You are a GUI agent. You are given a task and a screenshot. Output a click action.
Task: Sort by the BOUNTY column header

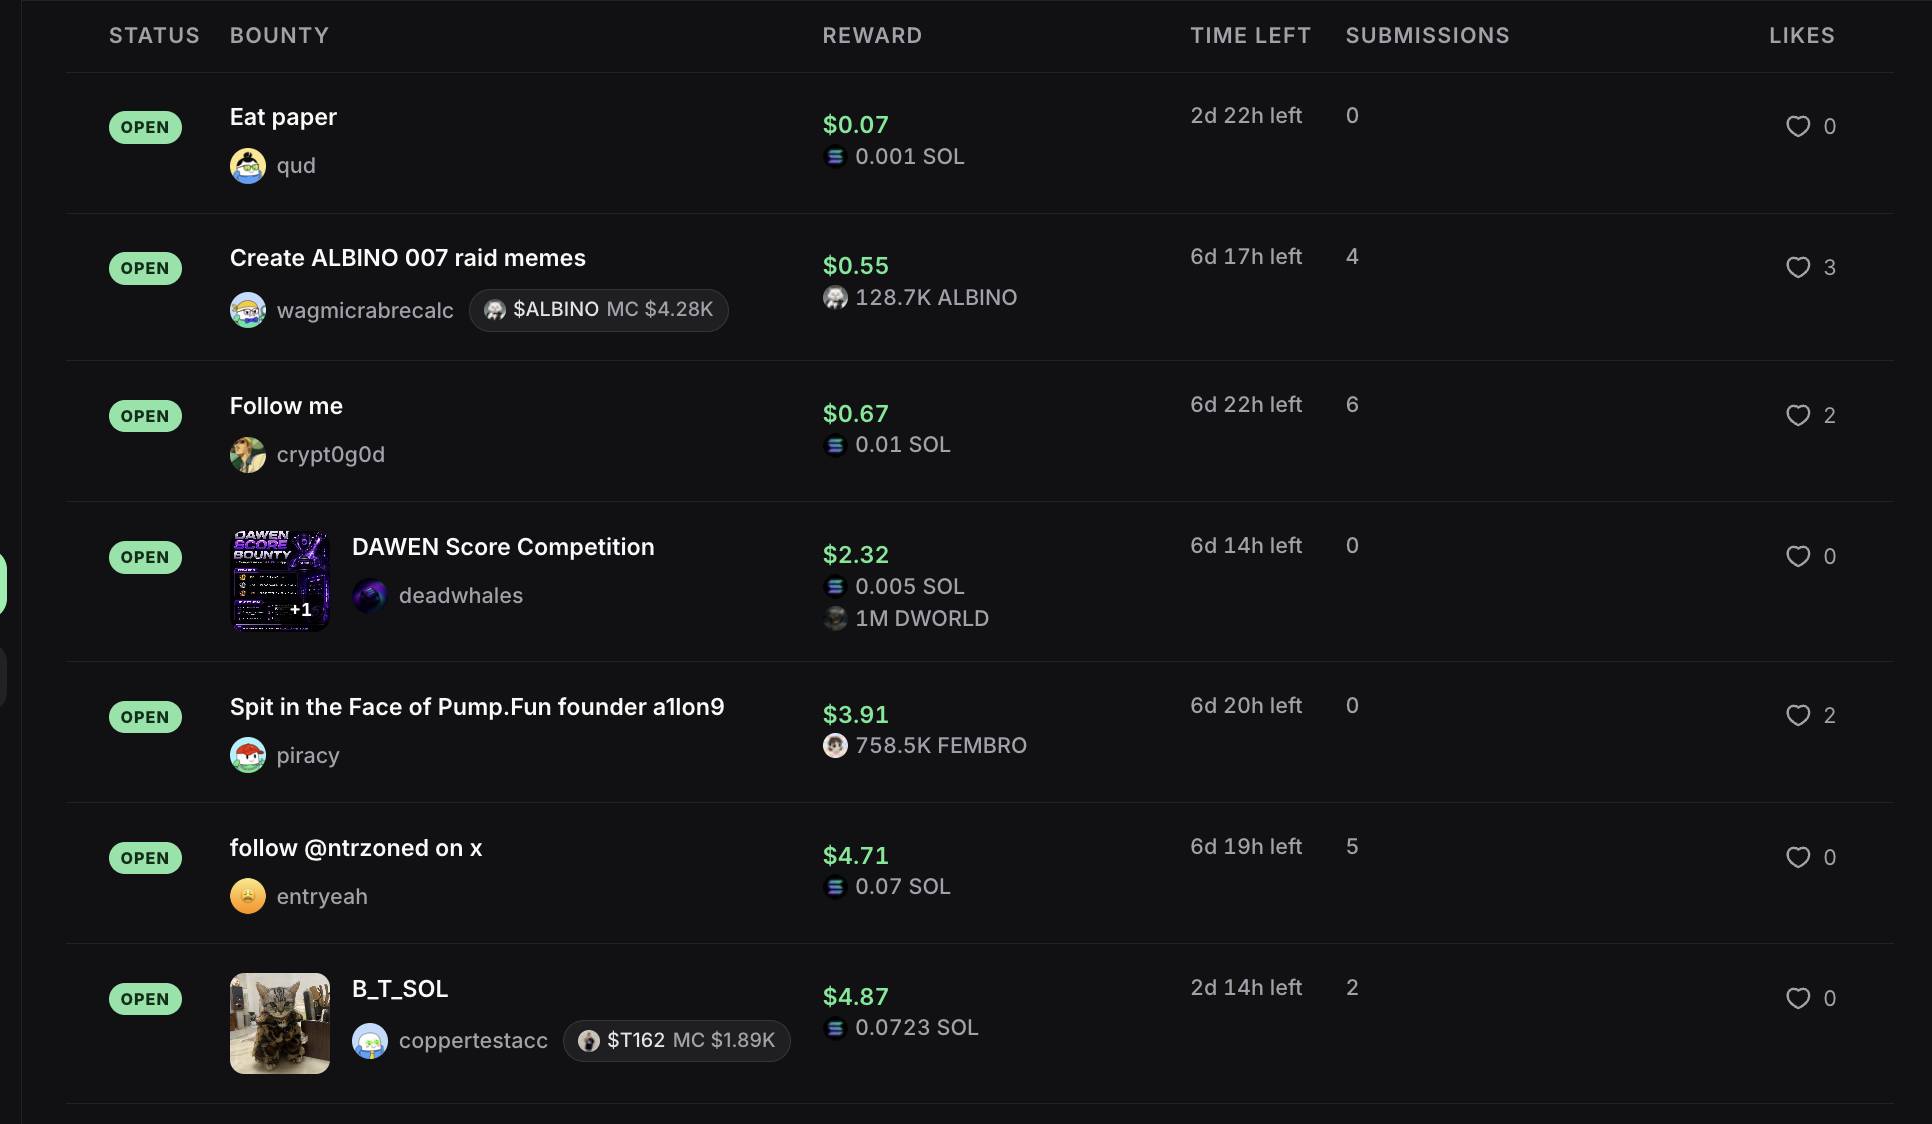pyautogui.click(x=279, y=36)
